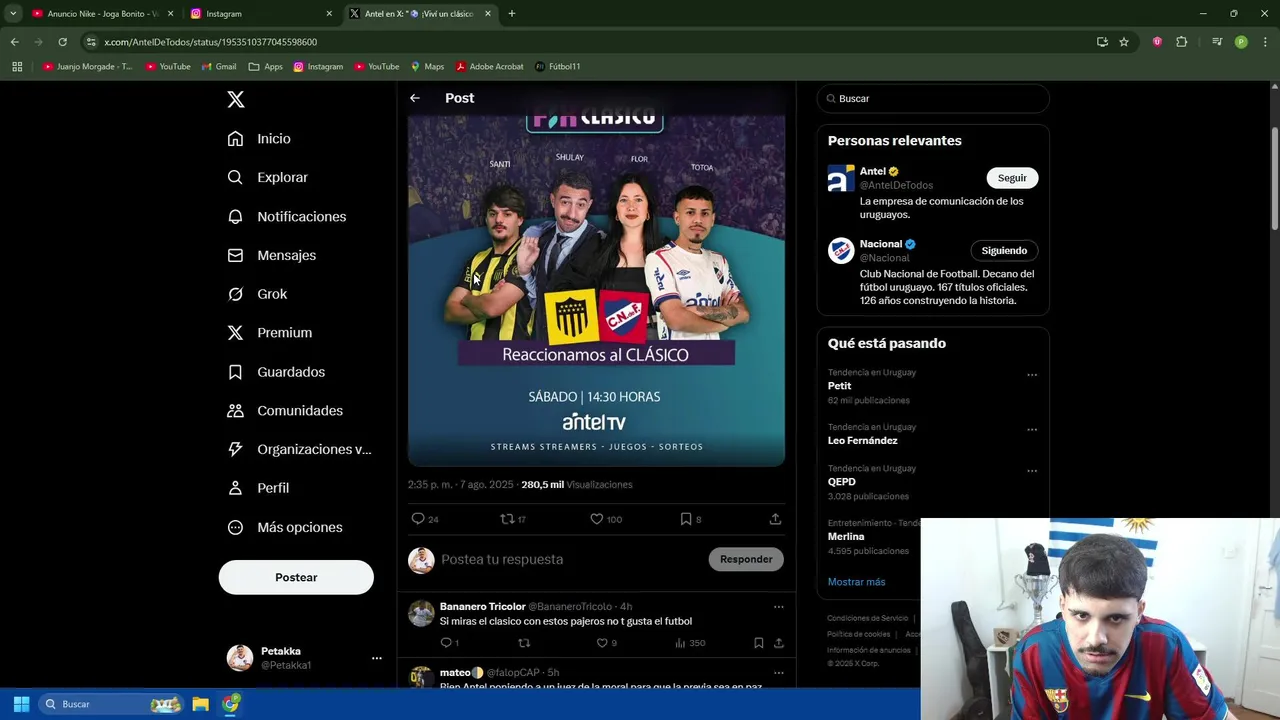Screen dimensions: 1280x720
Task: Open Mensajes from sidebar
Action: 271,255
